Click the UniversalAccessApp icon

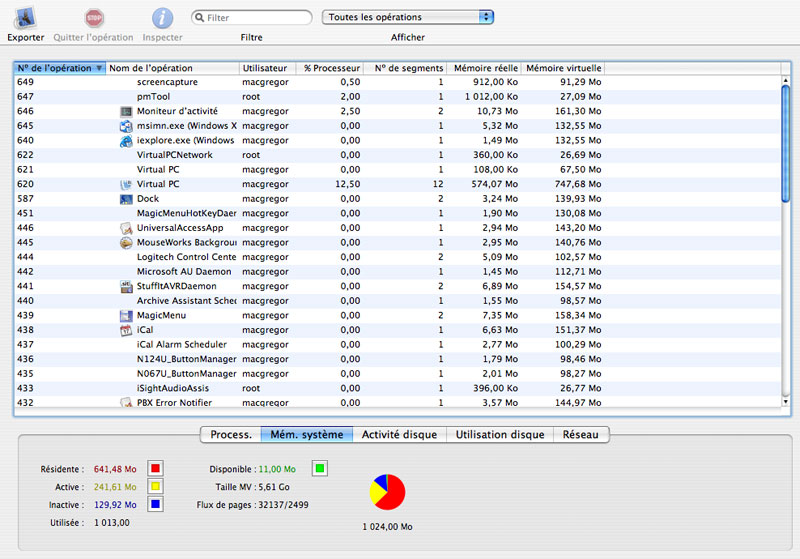[x=126, y=228]
